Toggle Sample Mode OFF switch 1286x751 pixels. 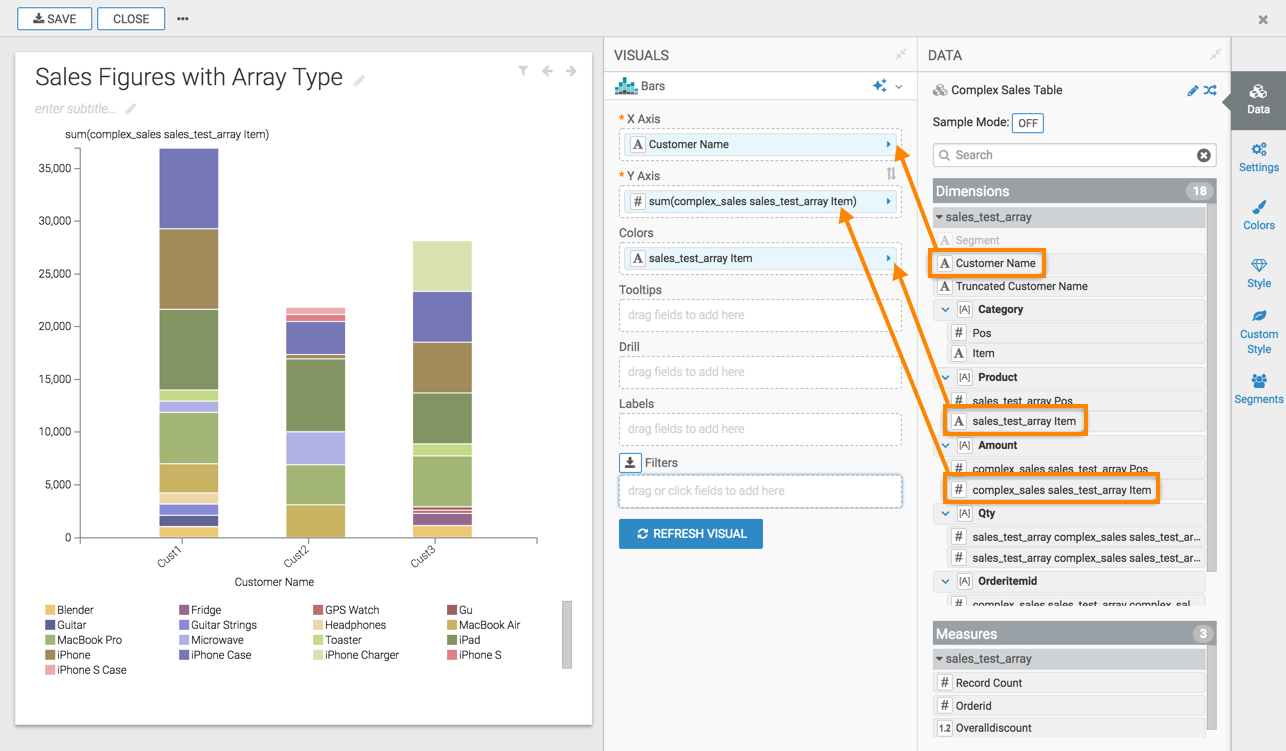click(x=1027, y=123)
